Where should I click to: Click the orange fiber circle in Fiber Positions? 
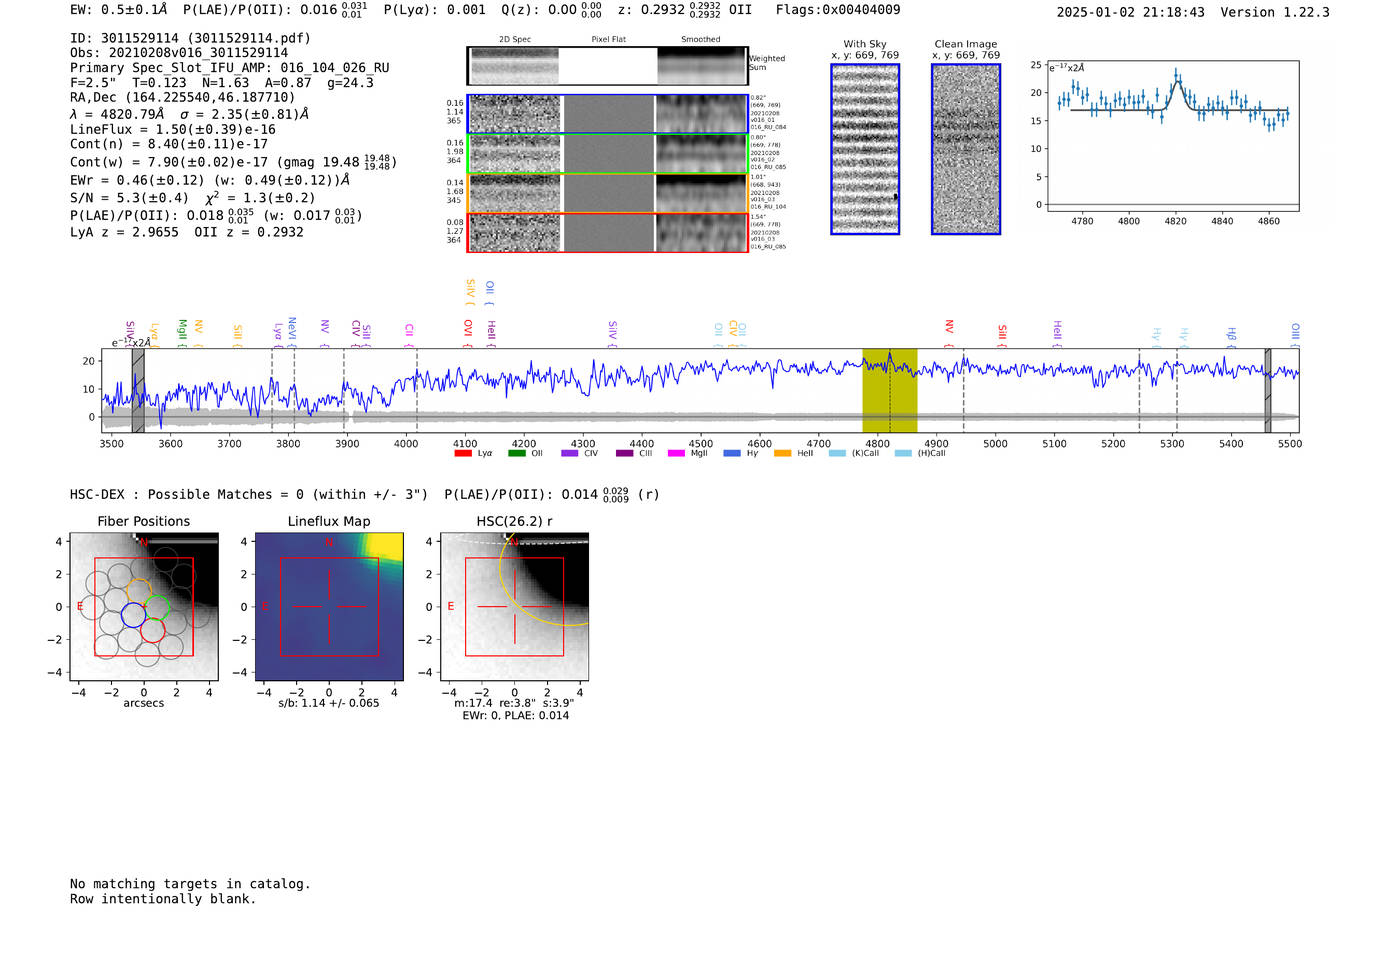[139, 590]
